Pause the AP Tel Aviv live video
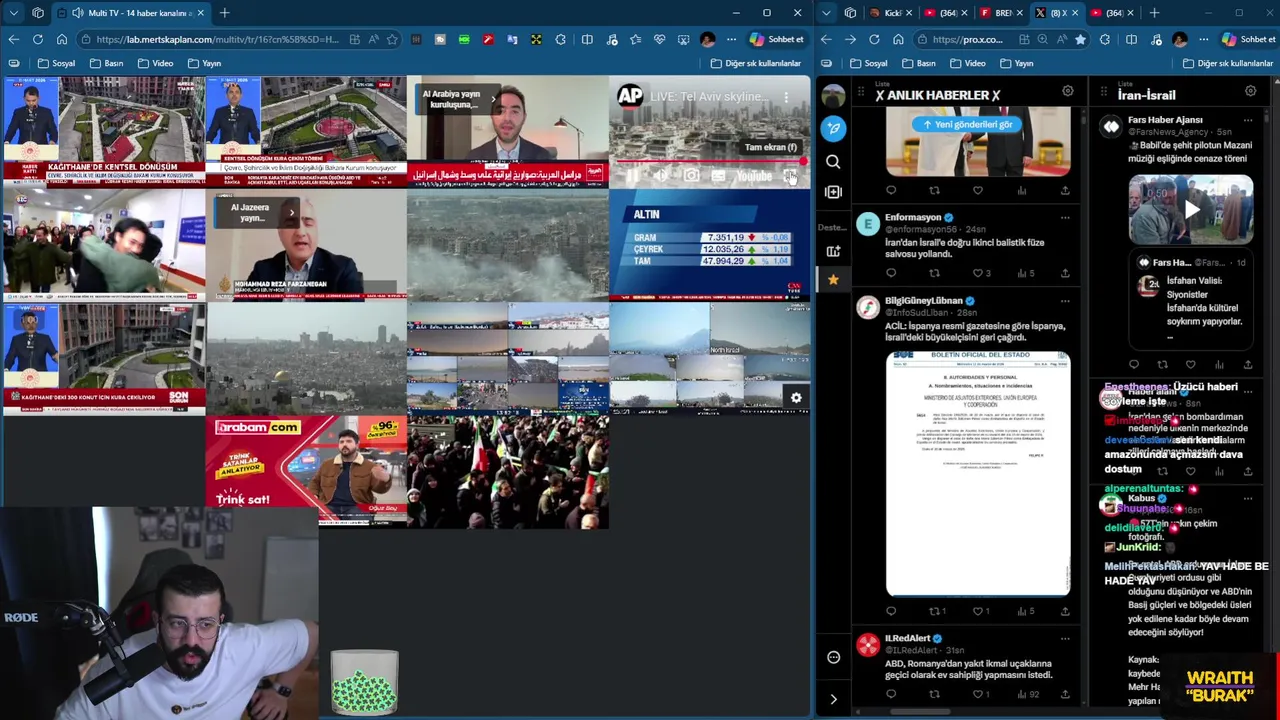This screenshot has width=1280, height=720. click(632, 176)
